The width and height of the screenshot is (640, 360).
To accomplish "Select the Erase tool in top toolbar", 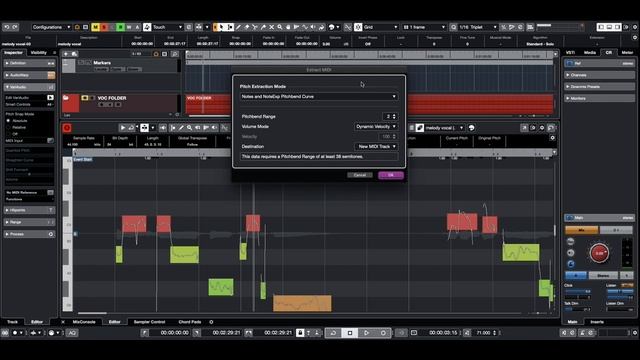I will (247, 27).
